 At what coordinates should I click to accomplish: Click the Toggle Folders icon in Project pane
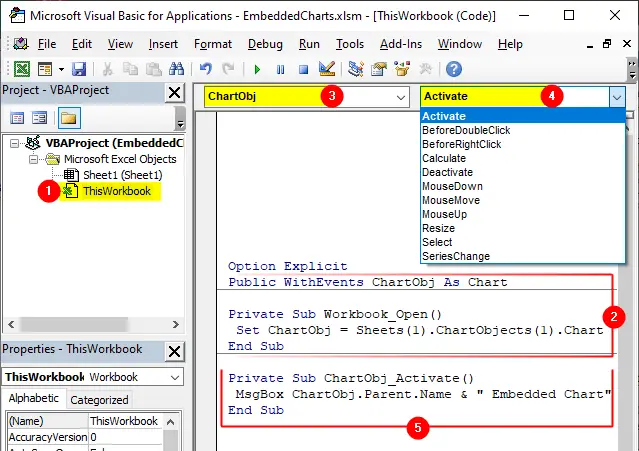69,118
